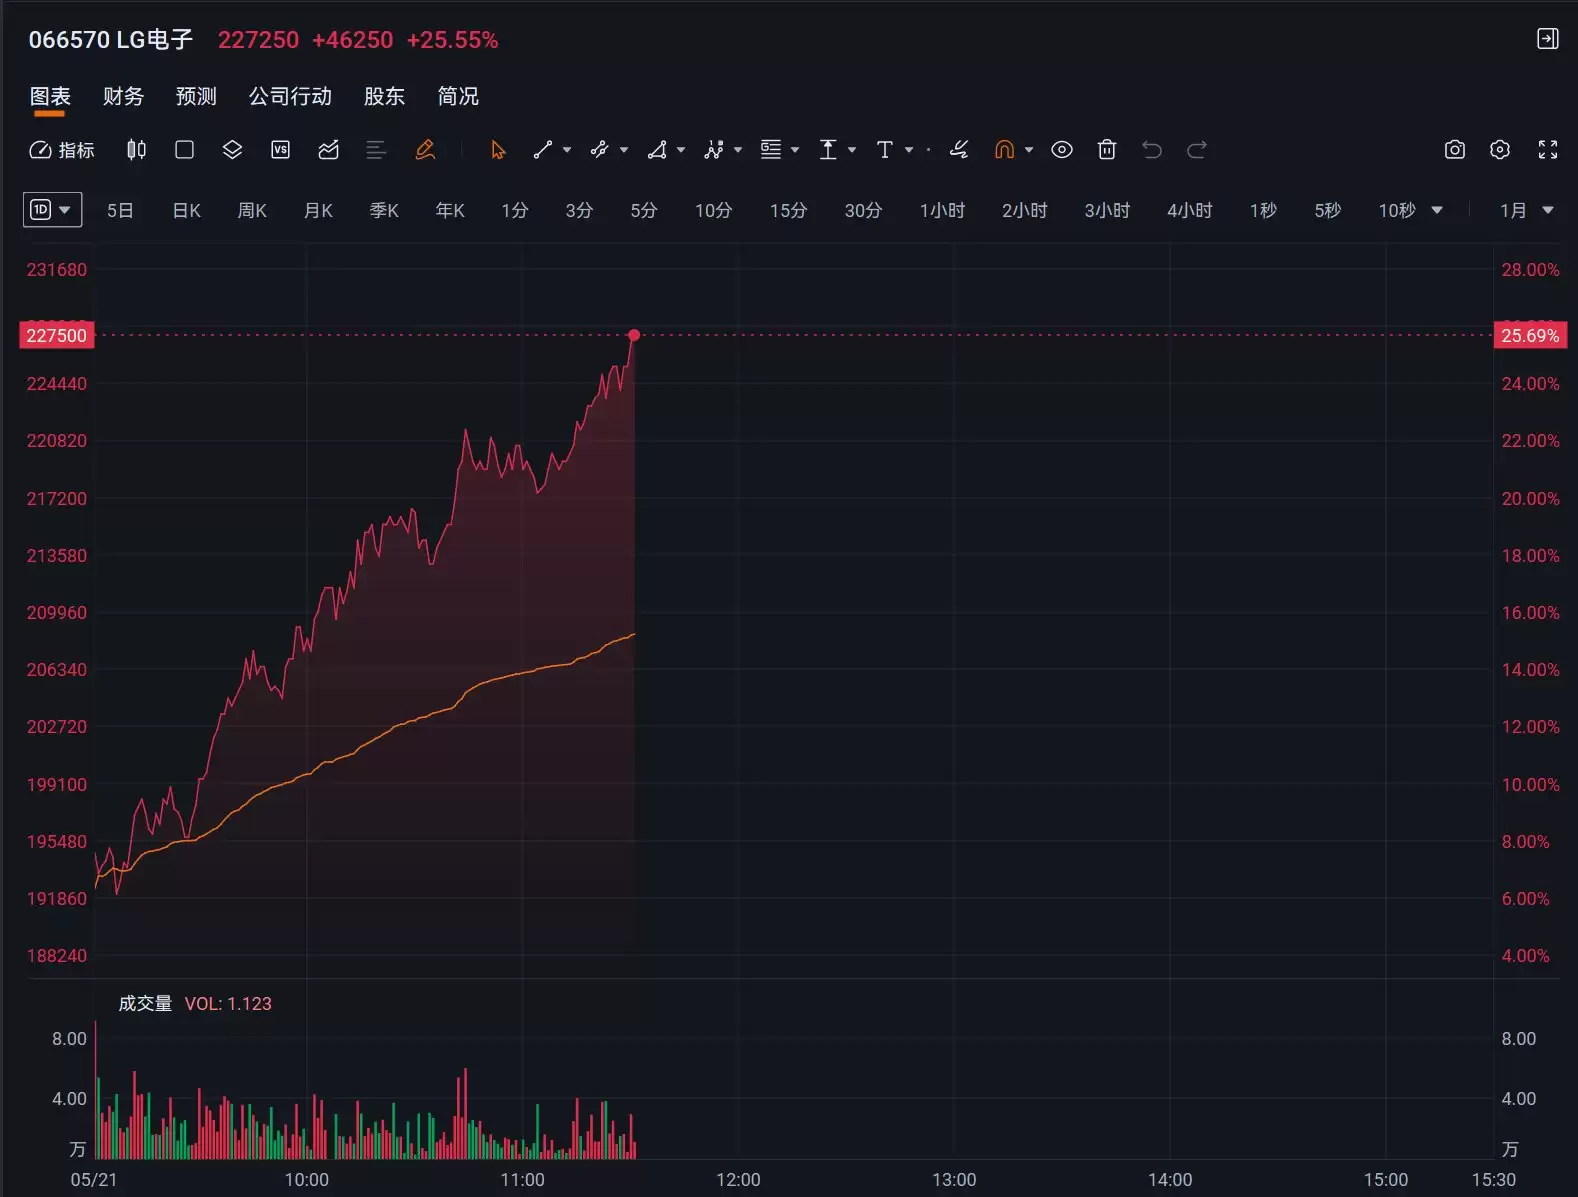Select the freehand brush drawing tool
The width and height of the screenshot is (1578, 1197).
point(959,150)
